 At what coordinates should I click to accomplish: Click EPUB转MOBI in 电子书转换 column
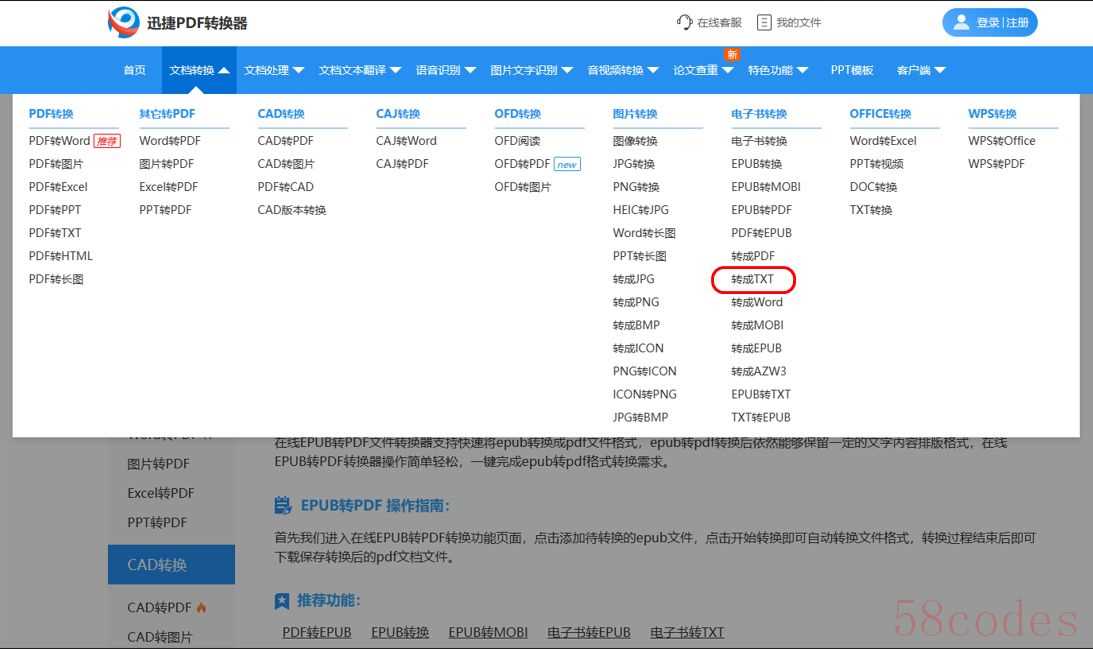[x=765, y=187]
